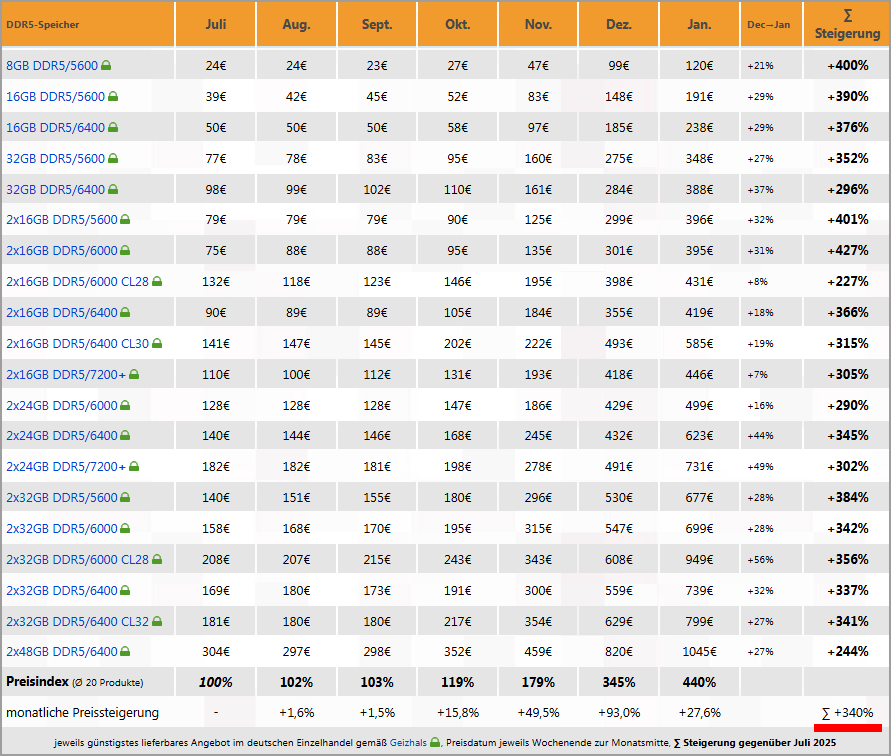Click green icon next to 16GB DDR5/6400
The height and width of the screenshot is (756, 891).
[x=113, y=128]
